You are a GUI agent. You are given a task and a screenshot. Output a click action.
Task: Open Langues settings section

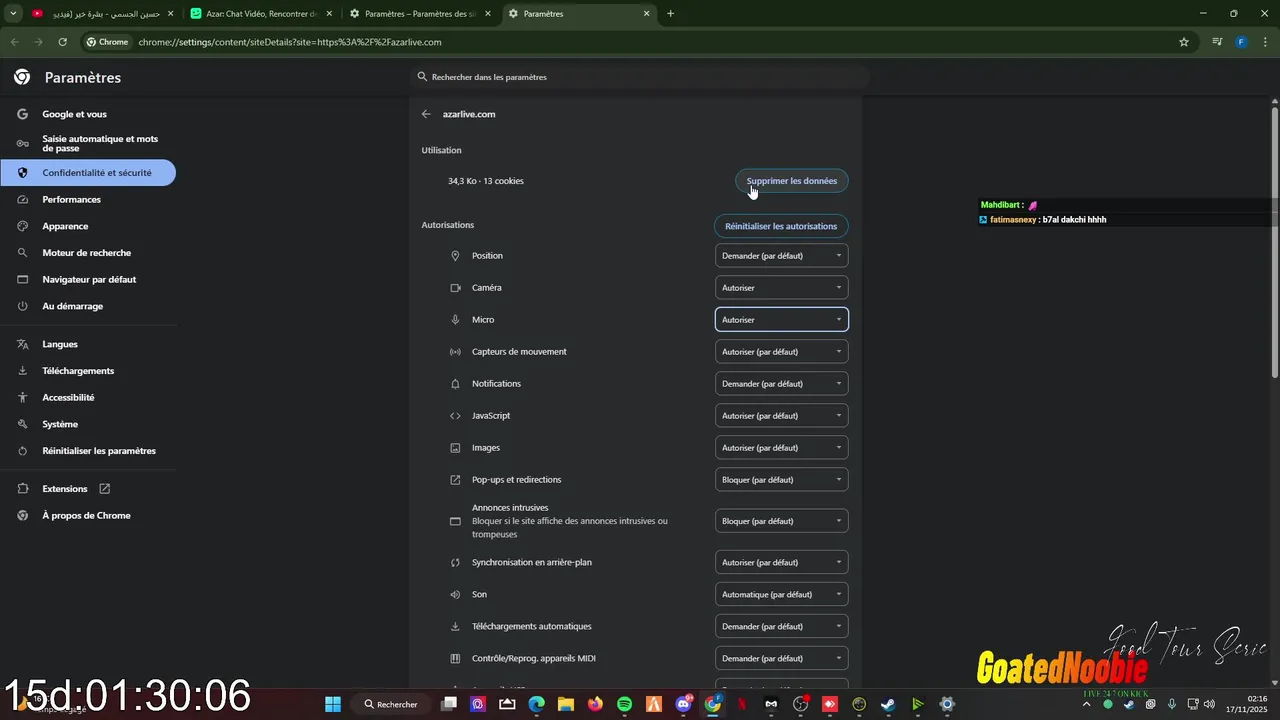tap(88, 344)
